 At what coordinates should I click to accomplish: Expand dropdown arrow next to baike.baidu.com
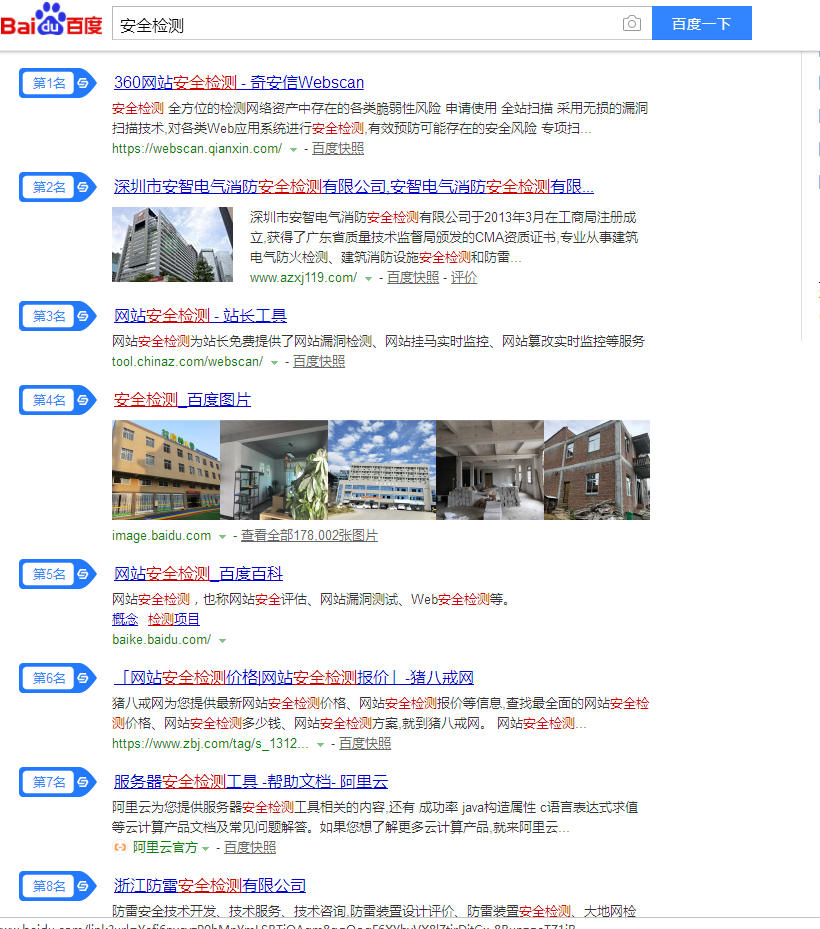tap(222, 640)
